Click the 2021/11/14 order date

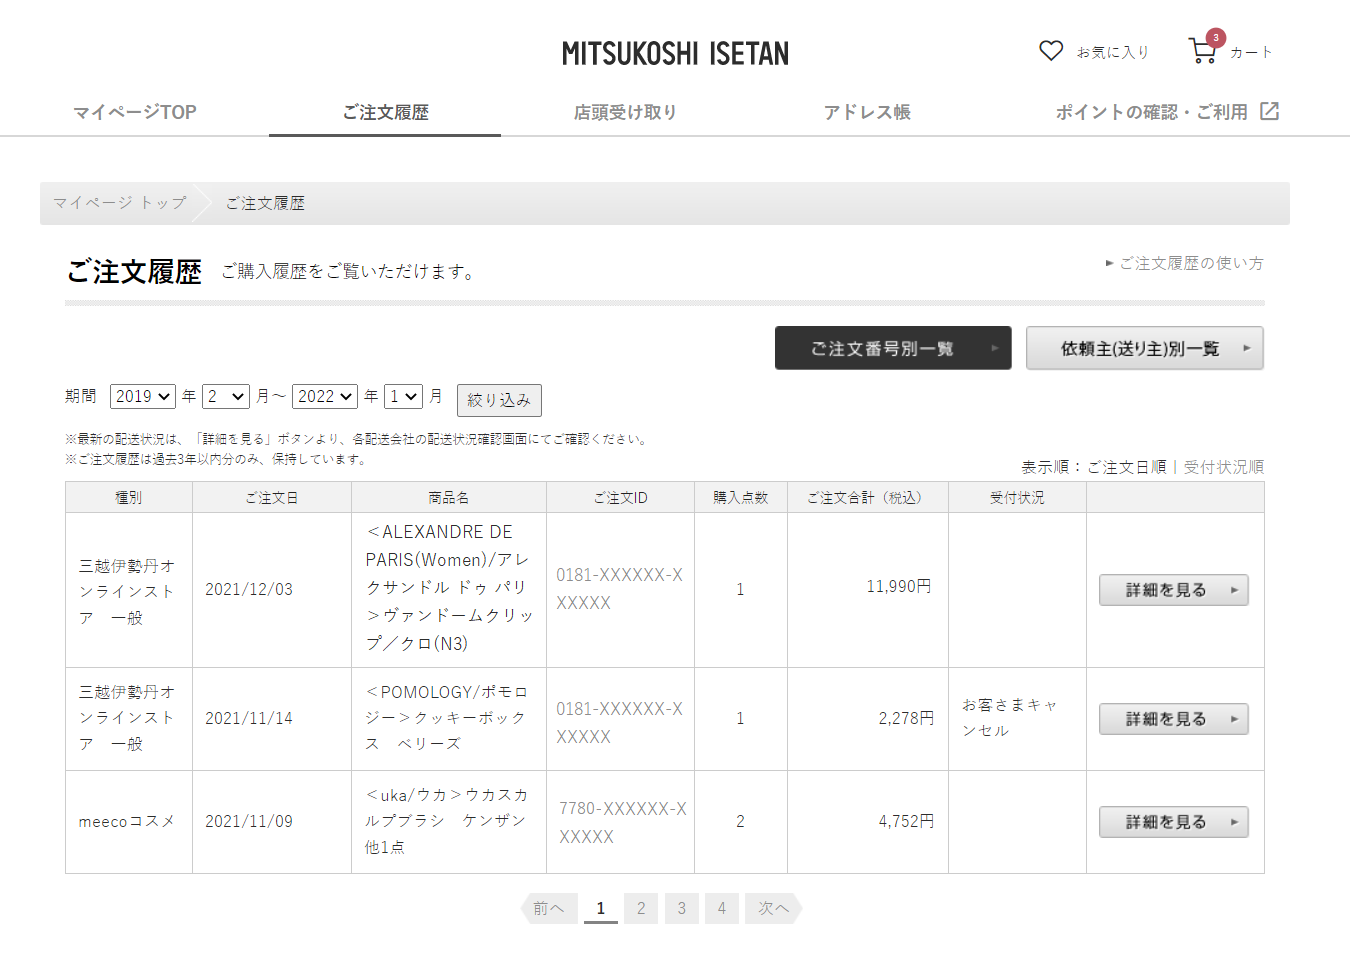coord(249,718)
